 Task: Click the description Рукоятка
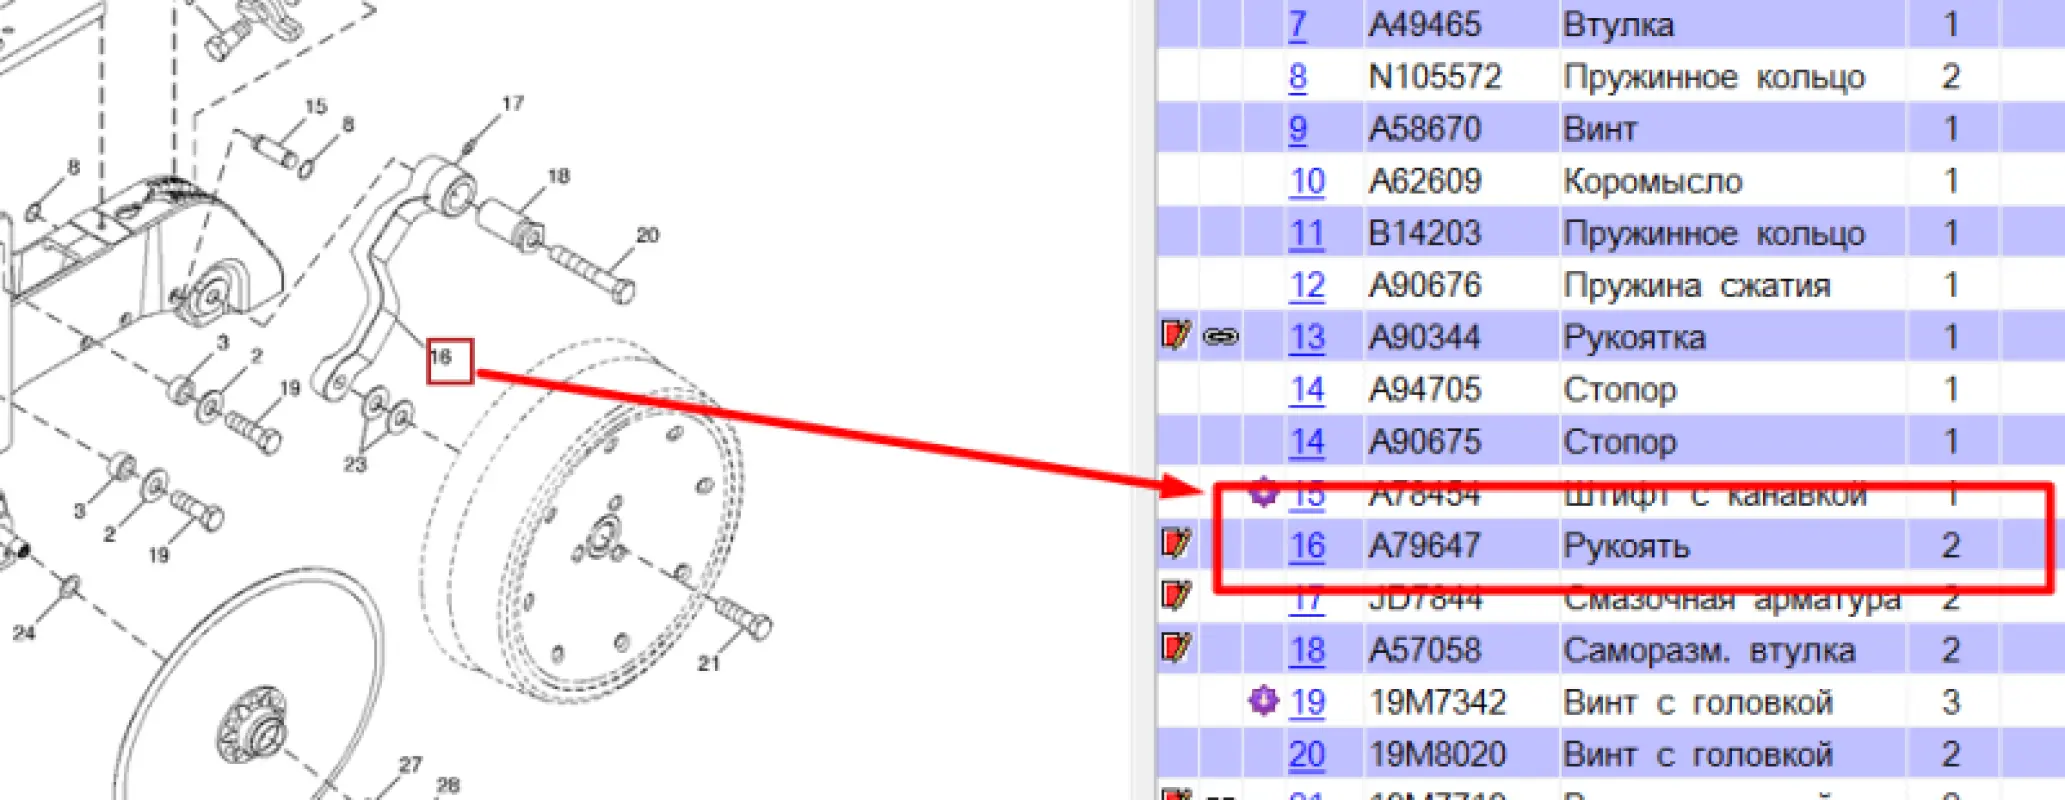coord(1634,338)
